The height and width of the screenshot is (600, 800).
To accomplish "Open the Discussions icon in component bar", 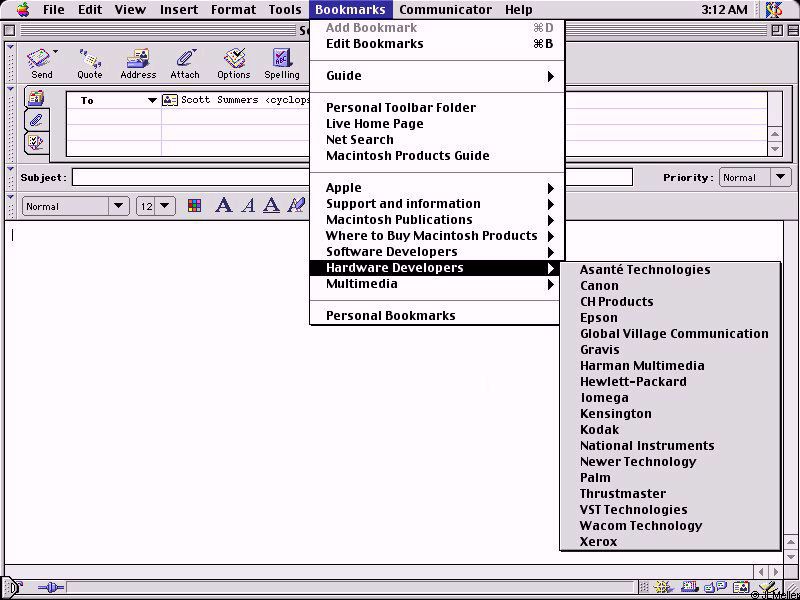I will click(715, 588).
